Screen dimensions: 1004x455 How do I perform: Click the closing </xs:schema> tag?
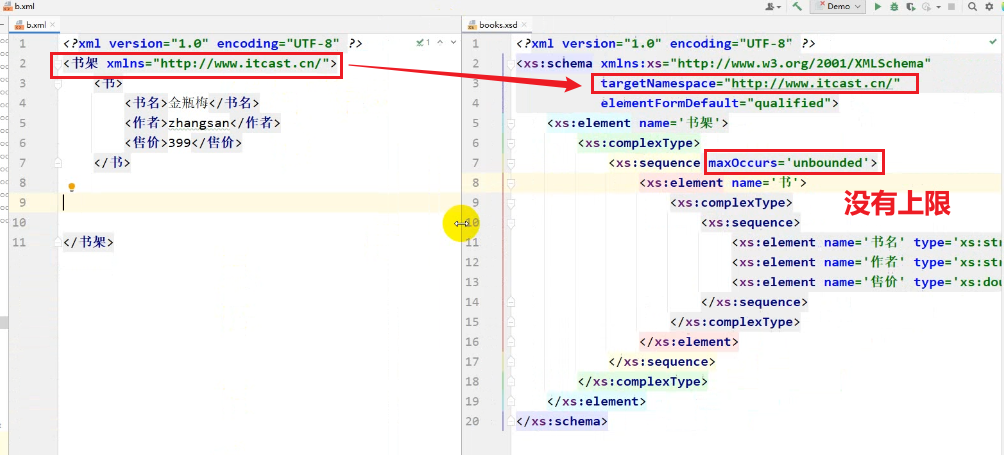[562, 421]
